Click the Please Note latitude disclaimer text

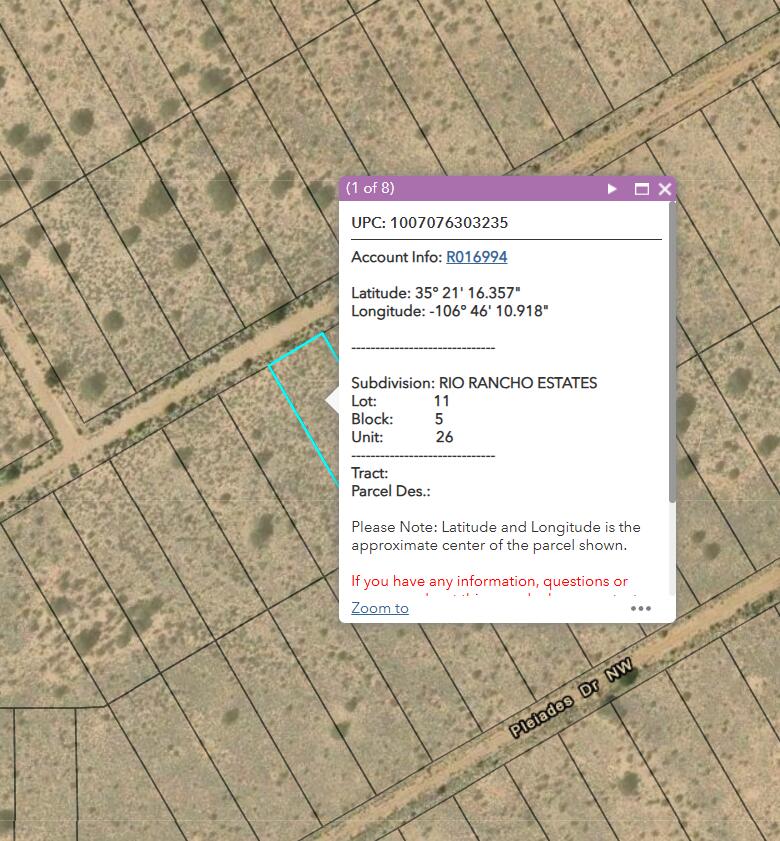[496, 536]
